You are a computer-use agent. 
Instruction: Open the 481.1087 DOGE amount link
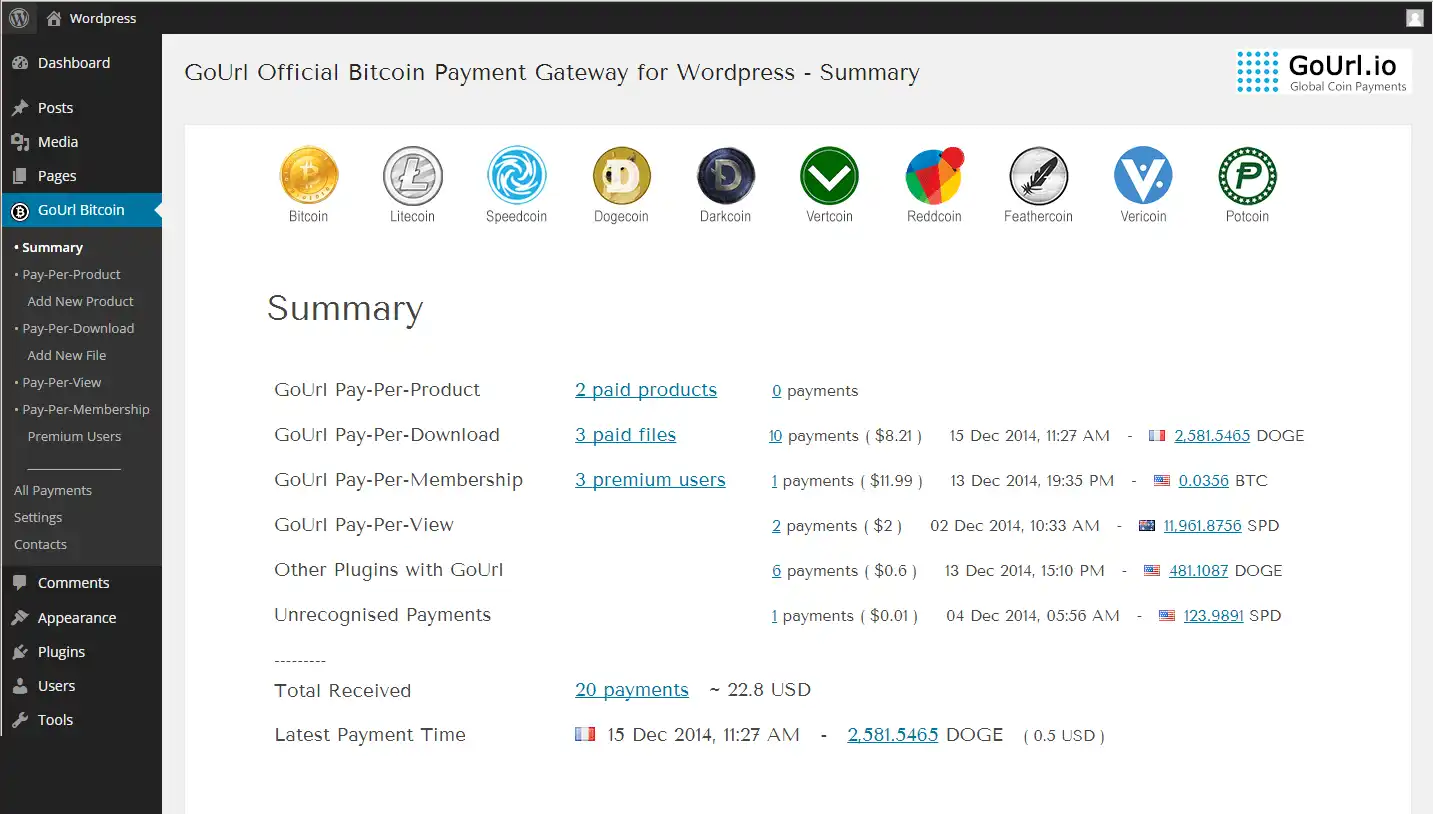(x=1199, y=571)
